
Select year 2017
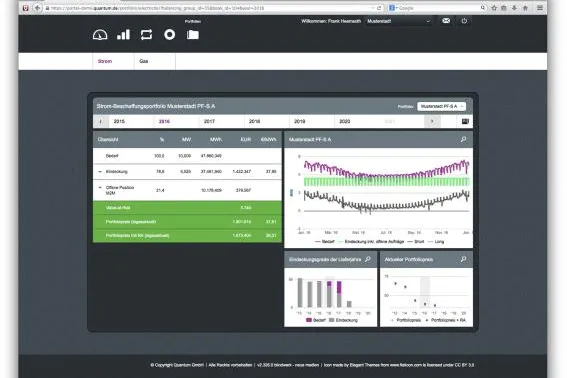[209, 121]
